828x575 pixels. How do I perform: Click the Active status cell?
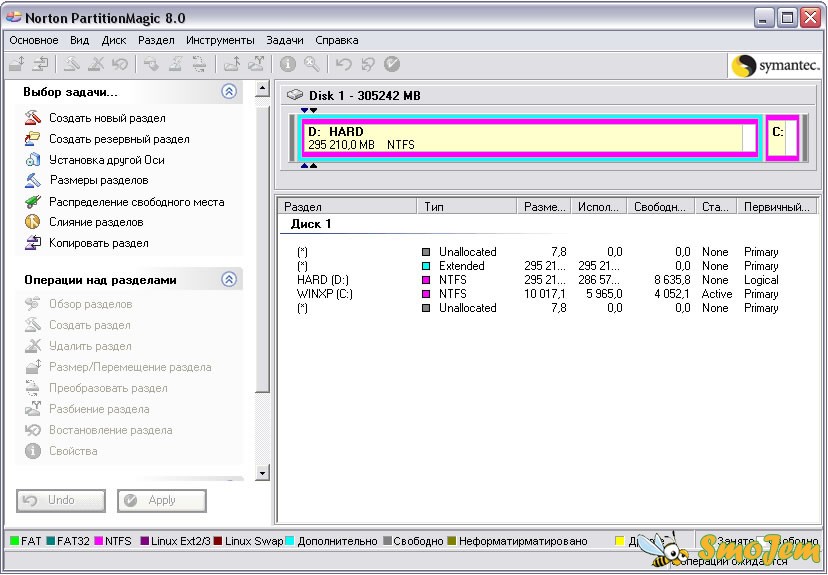717,294
